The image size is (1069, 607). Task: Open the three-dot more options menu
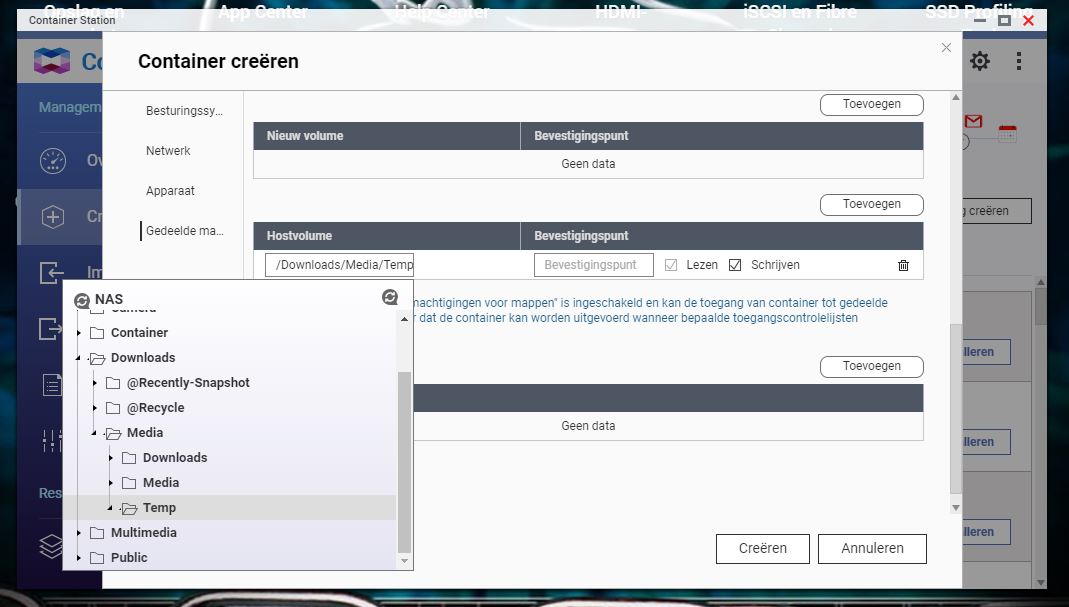point(1019,60)
